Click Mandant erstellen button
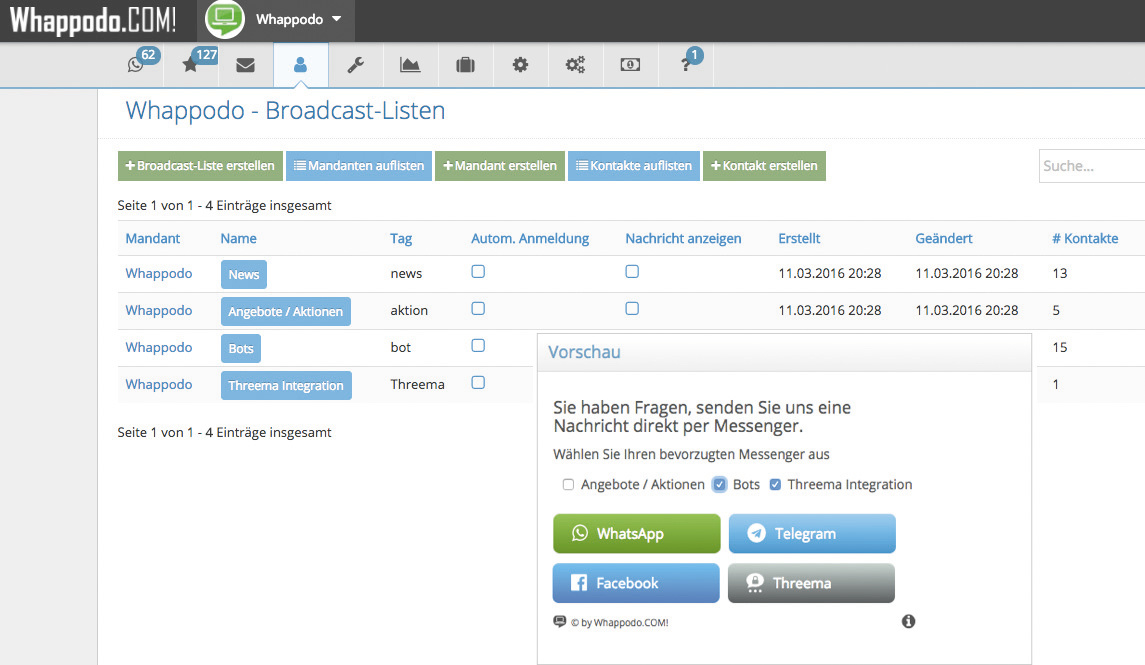The height and width of the screenshot is (665, 1145). coord(499,166)
